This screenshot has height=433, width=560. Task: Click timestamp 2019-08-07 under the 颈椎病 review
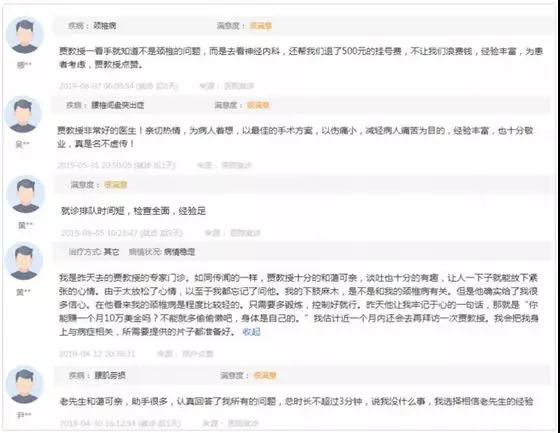click(118, 86)
